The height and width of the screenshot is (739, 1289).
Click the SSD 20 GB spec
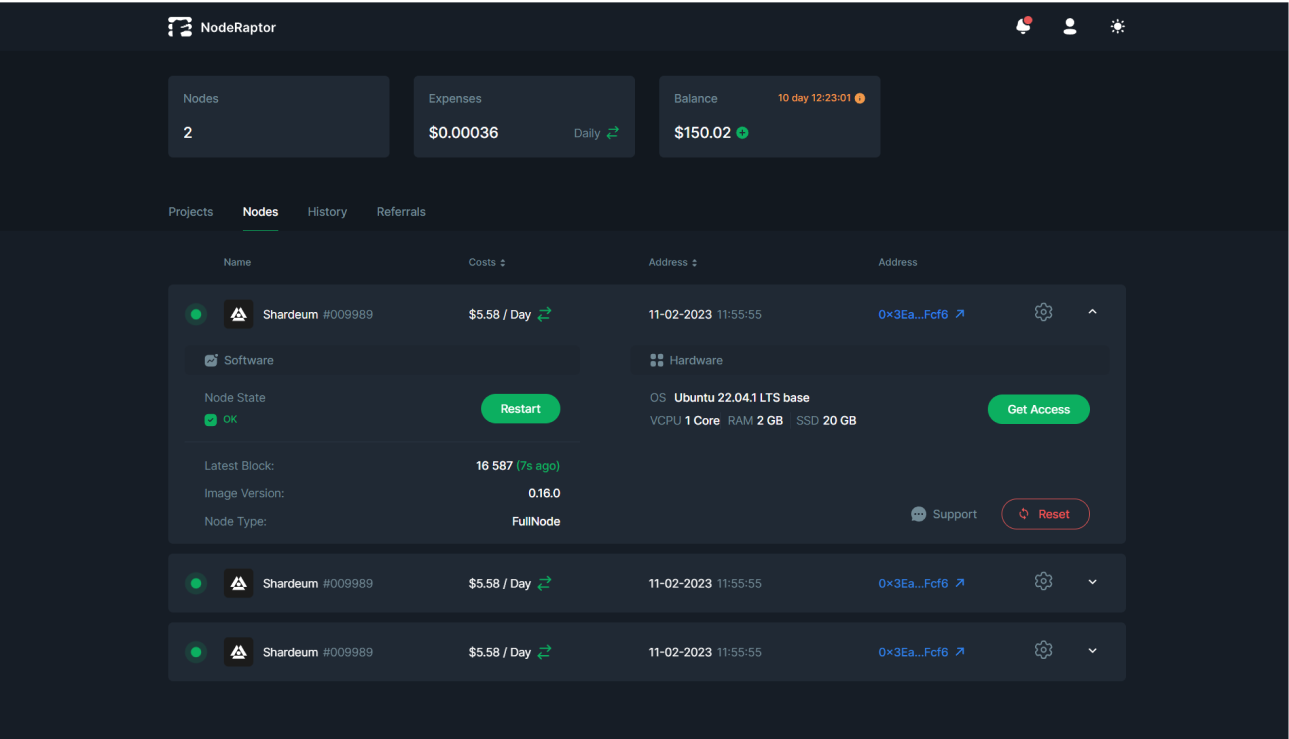[826, 421]
